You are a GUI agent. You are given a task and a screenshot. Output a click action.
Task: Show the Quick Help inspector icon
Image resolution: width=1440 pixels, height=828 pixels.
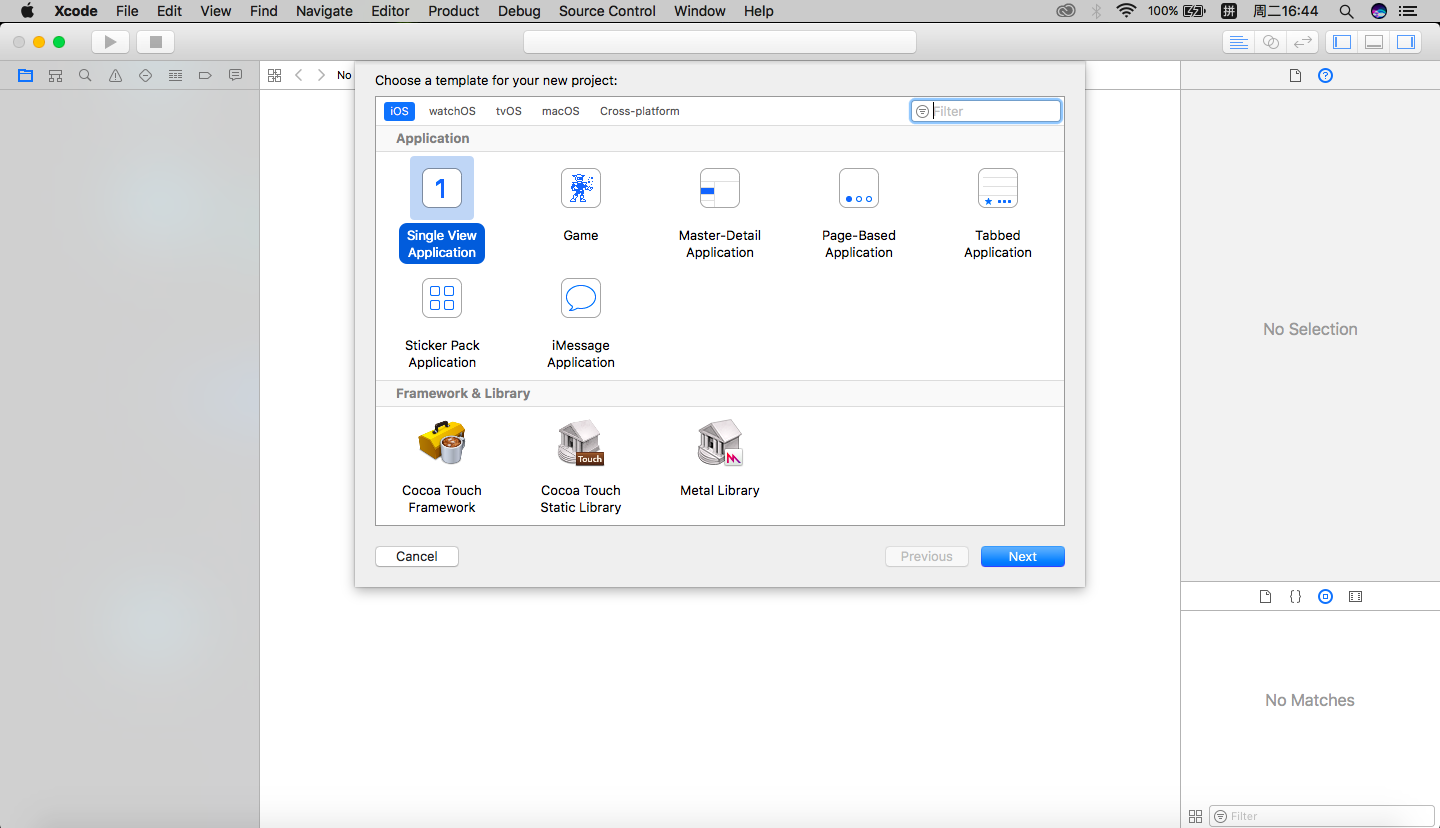(x=1325, y=76)
